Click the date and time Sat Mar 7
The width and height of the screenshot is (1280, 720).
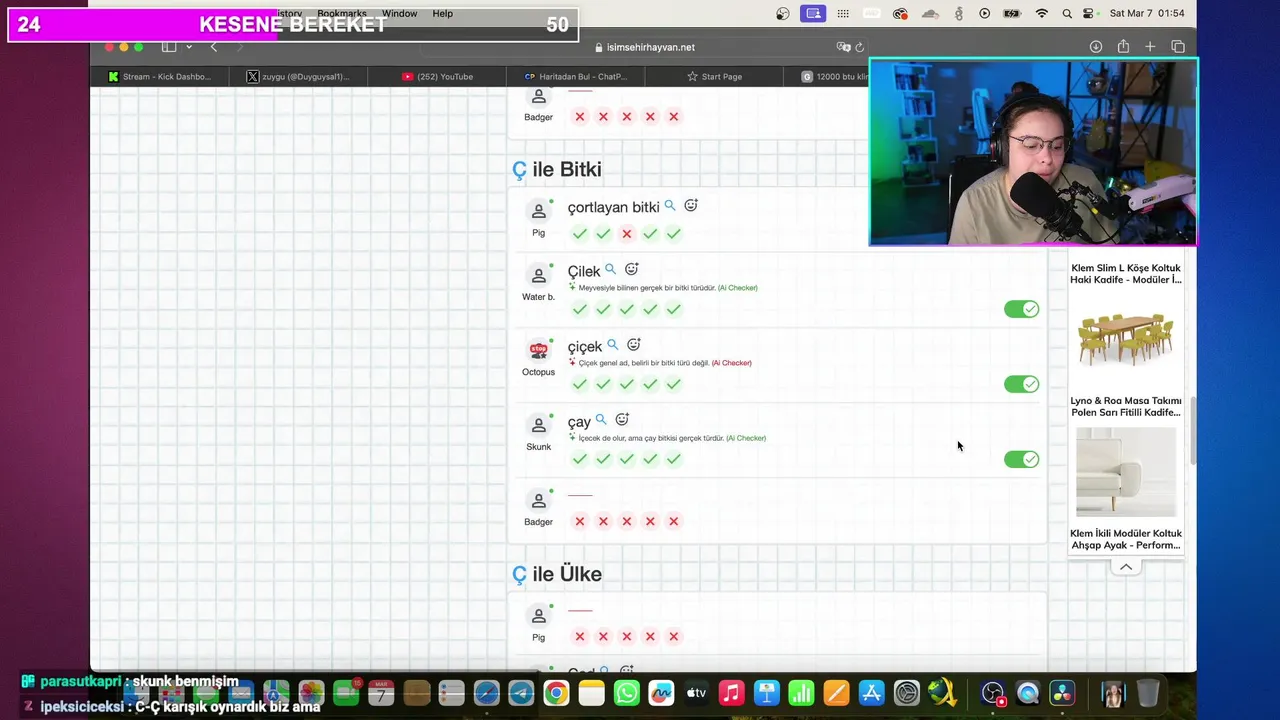coord(1148,14)
